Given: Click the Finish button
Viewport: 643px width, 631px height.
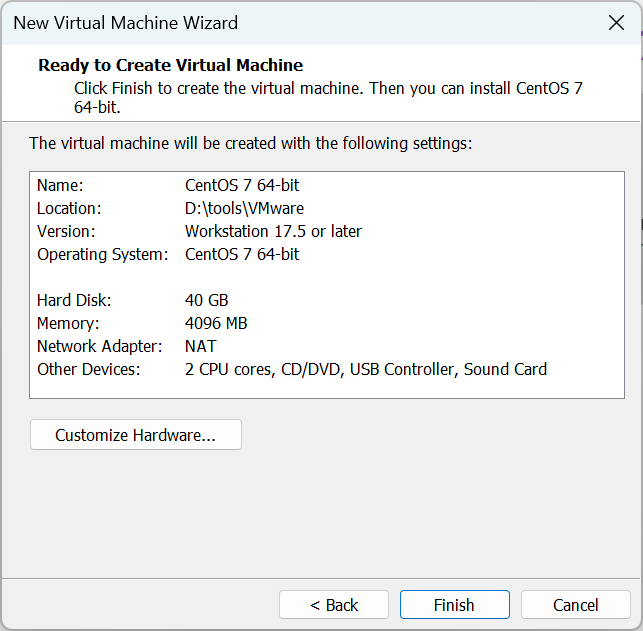Looking at the screenshot, I should point(454,605).
